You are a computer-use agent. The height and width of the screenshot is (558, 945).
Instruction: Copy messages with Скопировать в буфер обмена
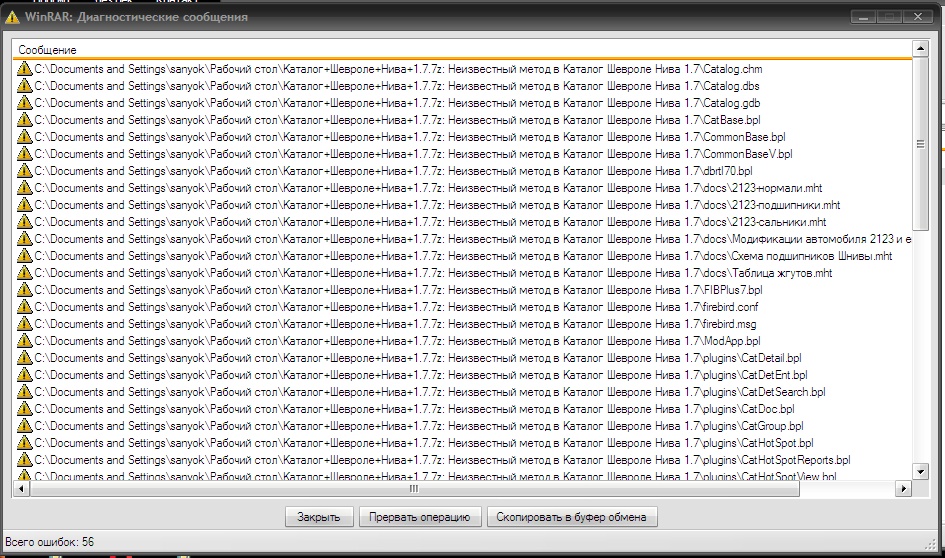point(571,517)
